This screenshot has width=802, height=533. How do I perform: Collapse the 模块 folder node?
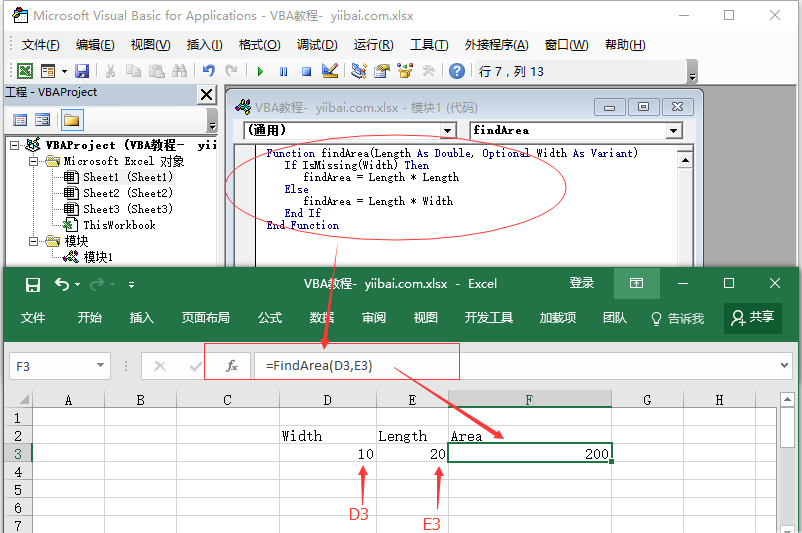pos(33,241)
